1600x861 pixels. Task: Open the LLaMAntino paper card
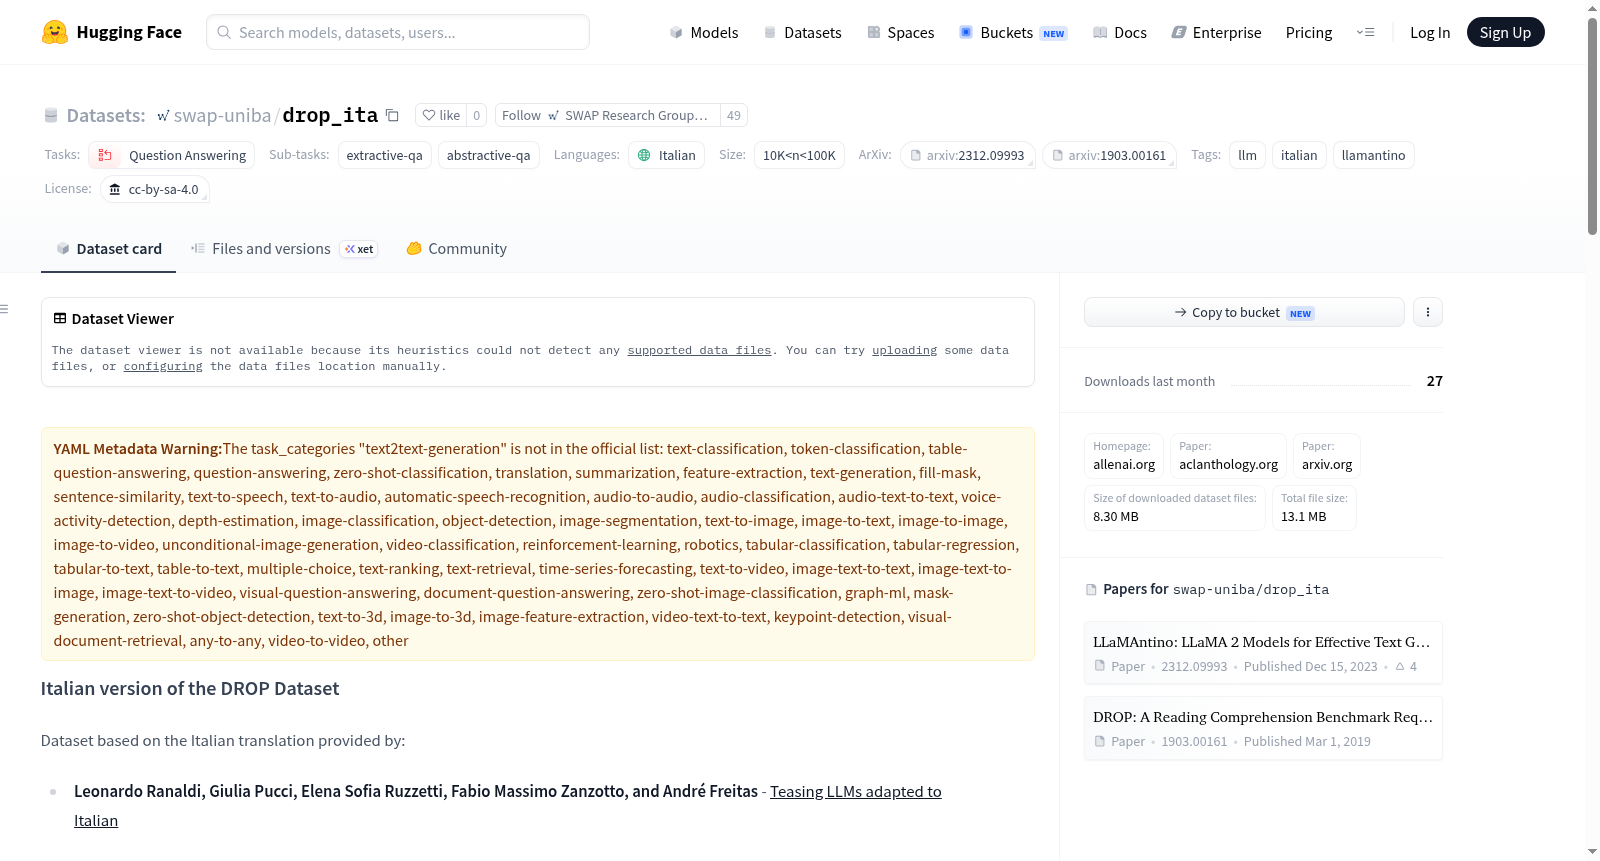(1263, 653)
